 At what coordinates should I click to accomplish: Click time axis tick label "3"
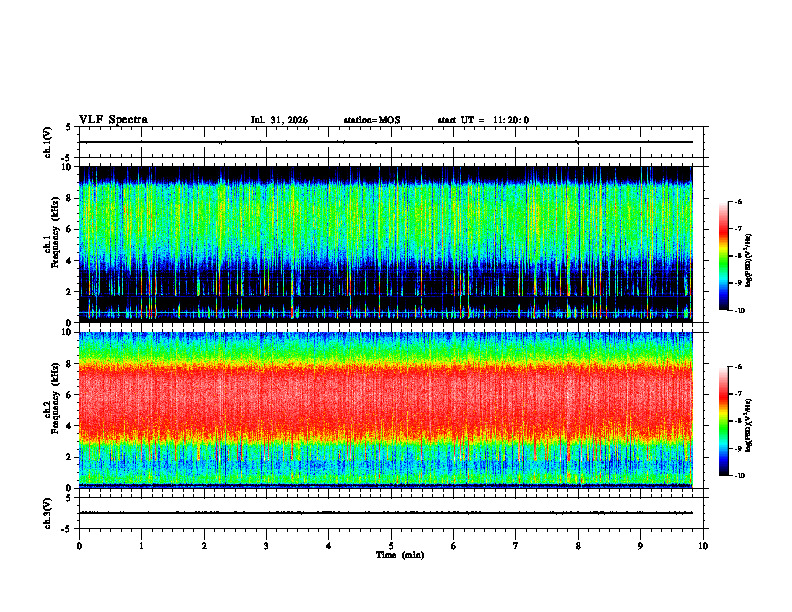tap(266, 546)
